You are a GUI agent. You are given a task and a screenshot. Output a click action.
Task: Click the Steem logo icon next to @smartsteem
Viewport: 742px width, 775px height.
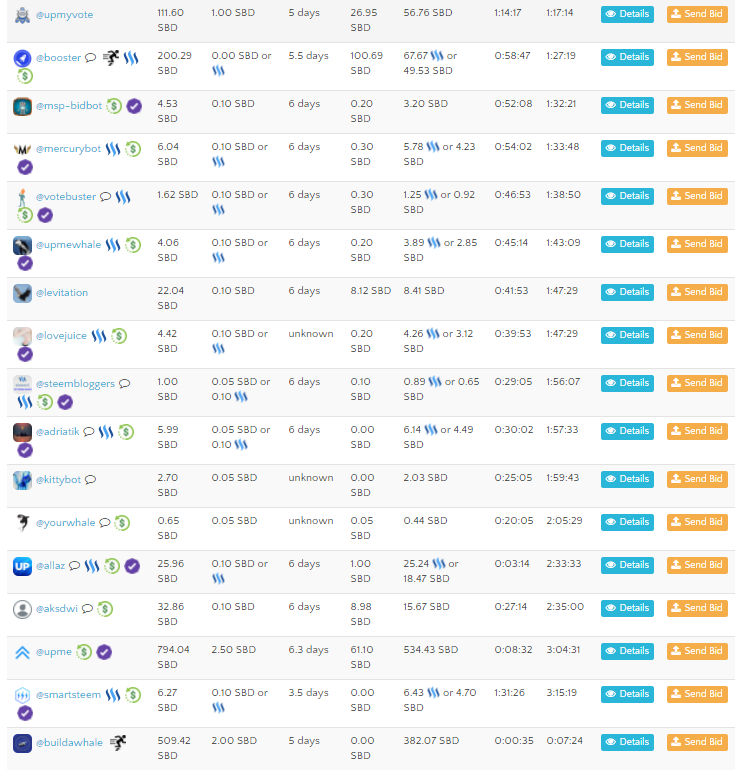coord(113,695)
